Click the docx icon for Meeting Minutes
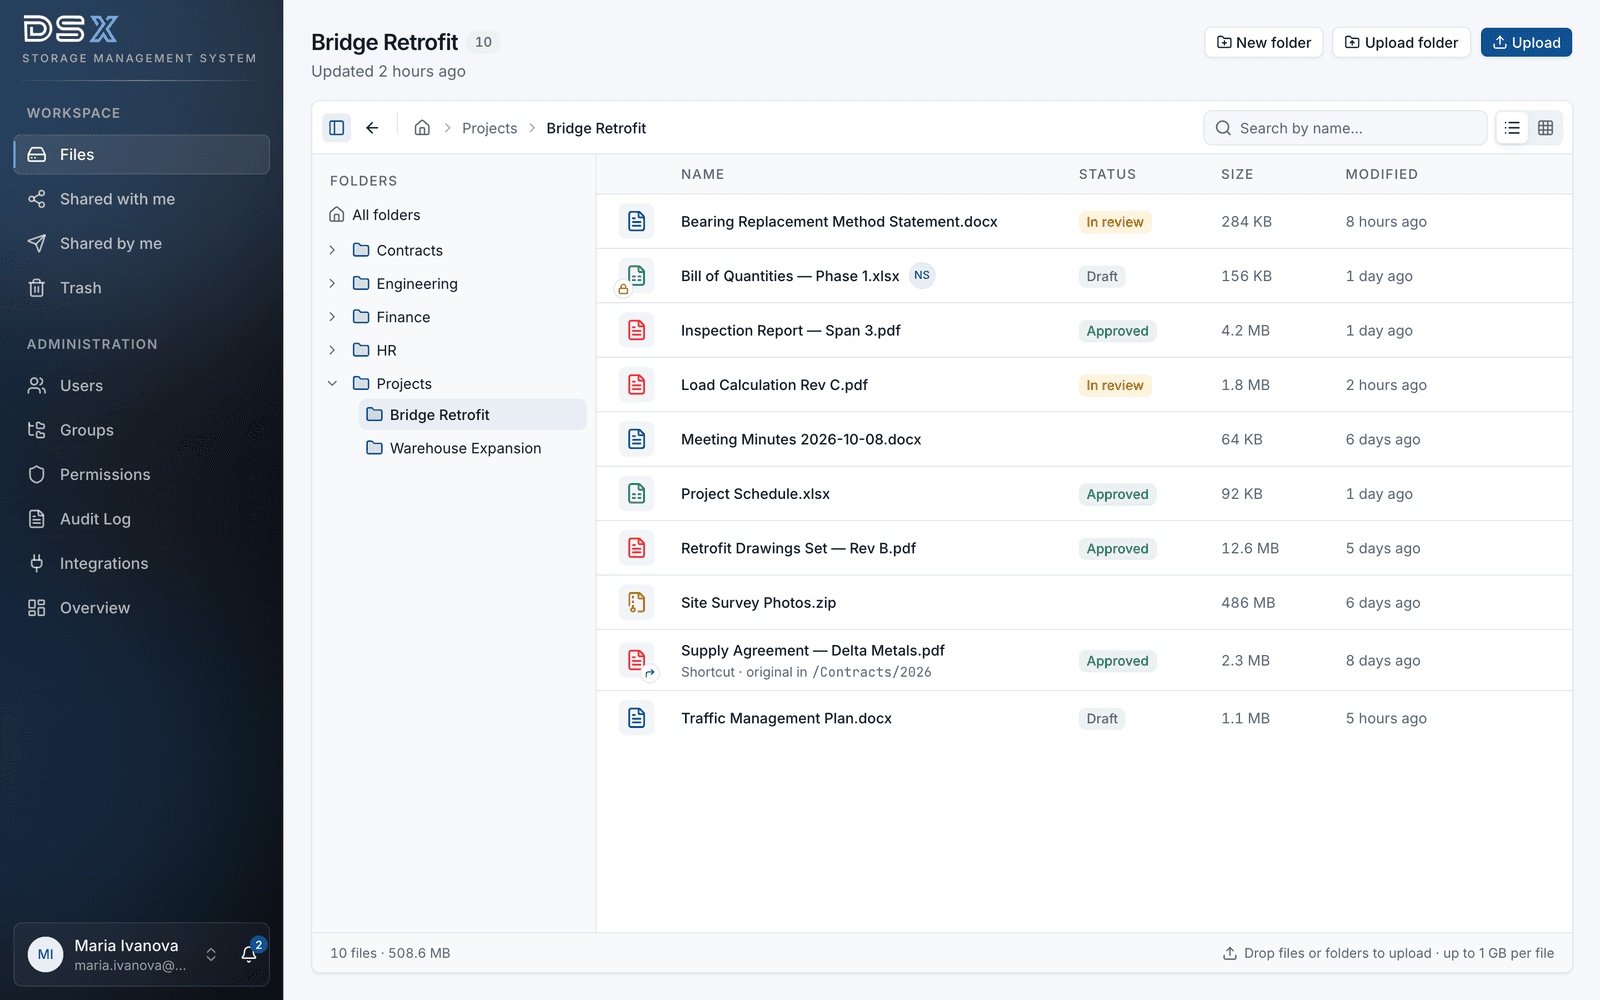The height and width of the screenshot is (1000, 1600). (636, 439)
